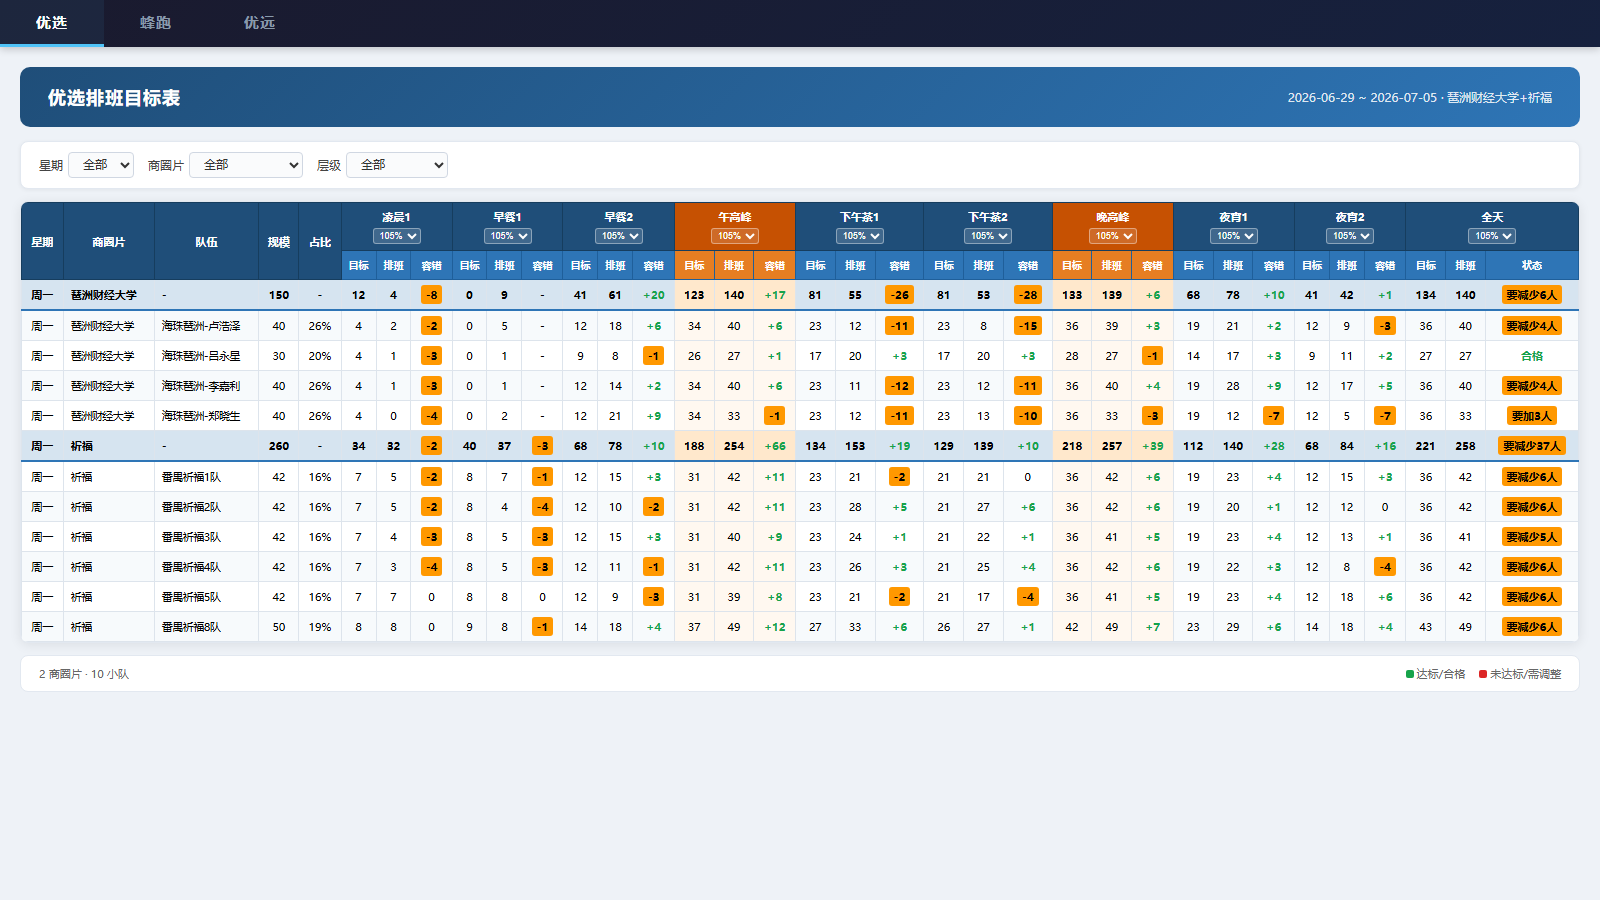Click the 晚高峰 period header
The height and width of the screenshot is (900, 1600).
[1113, 217]
